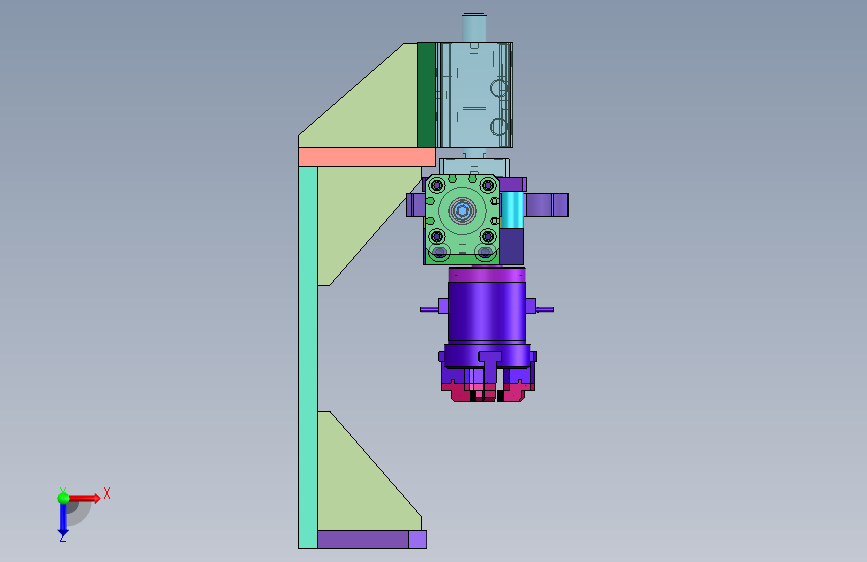This screenshot has width=867, height=562.
Task: Select the purple block left of green flange
Action: coord(416,205)
